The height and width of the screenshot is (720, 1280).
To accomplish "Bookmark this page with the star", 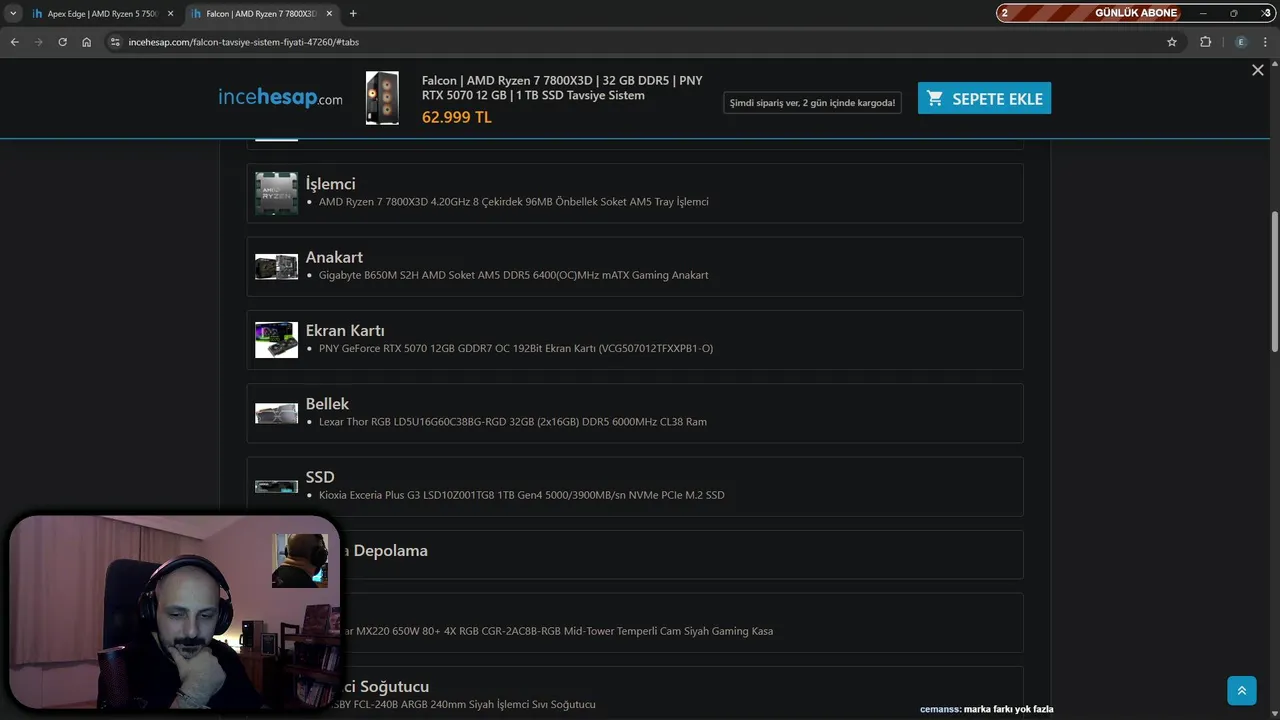I will click(1172, 42).
